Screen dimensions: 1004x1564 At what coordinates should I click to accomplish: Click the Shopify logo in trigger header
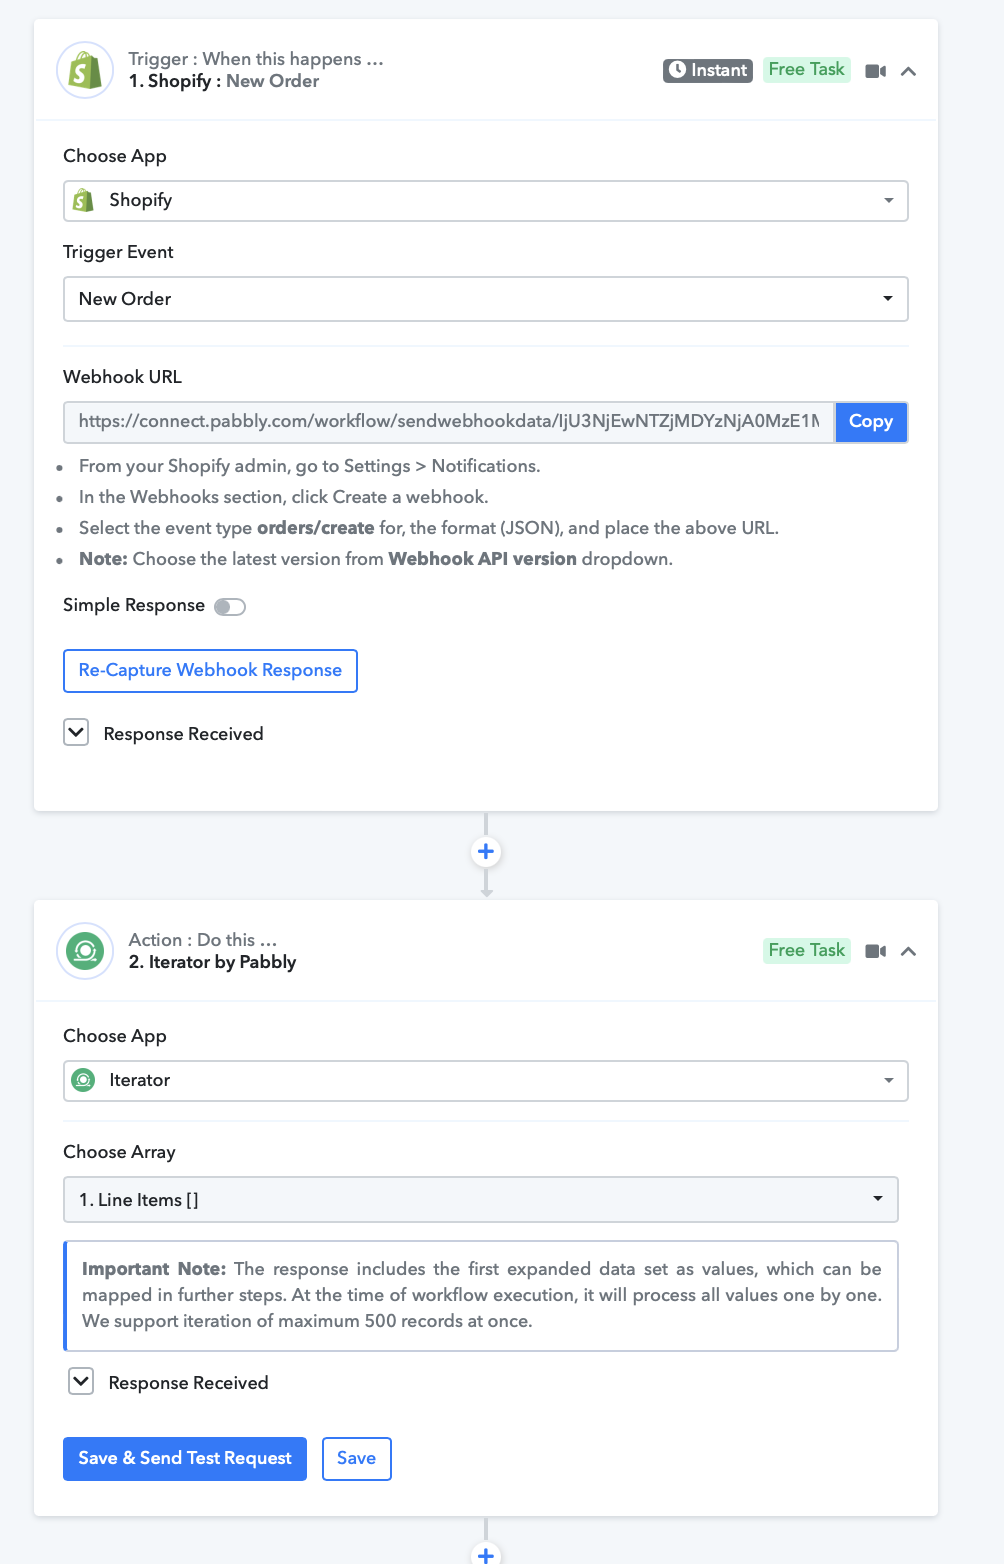(85, 70)
